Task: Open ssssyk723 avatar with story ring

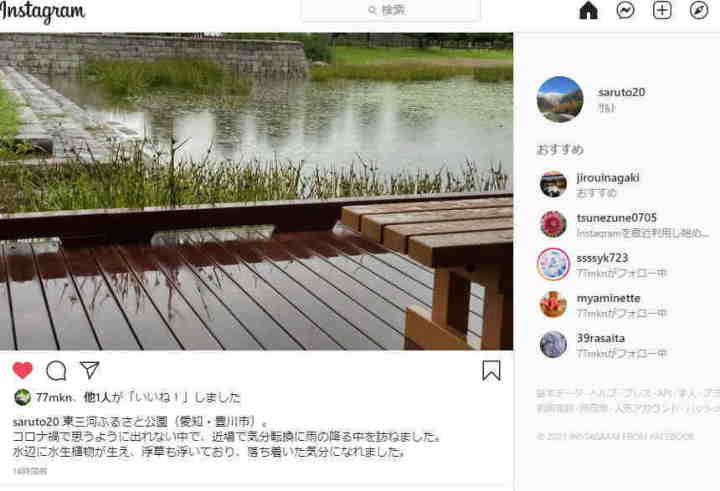Action: pos(553,264)
